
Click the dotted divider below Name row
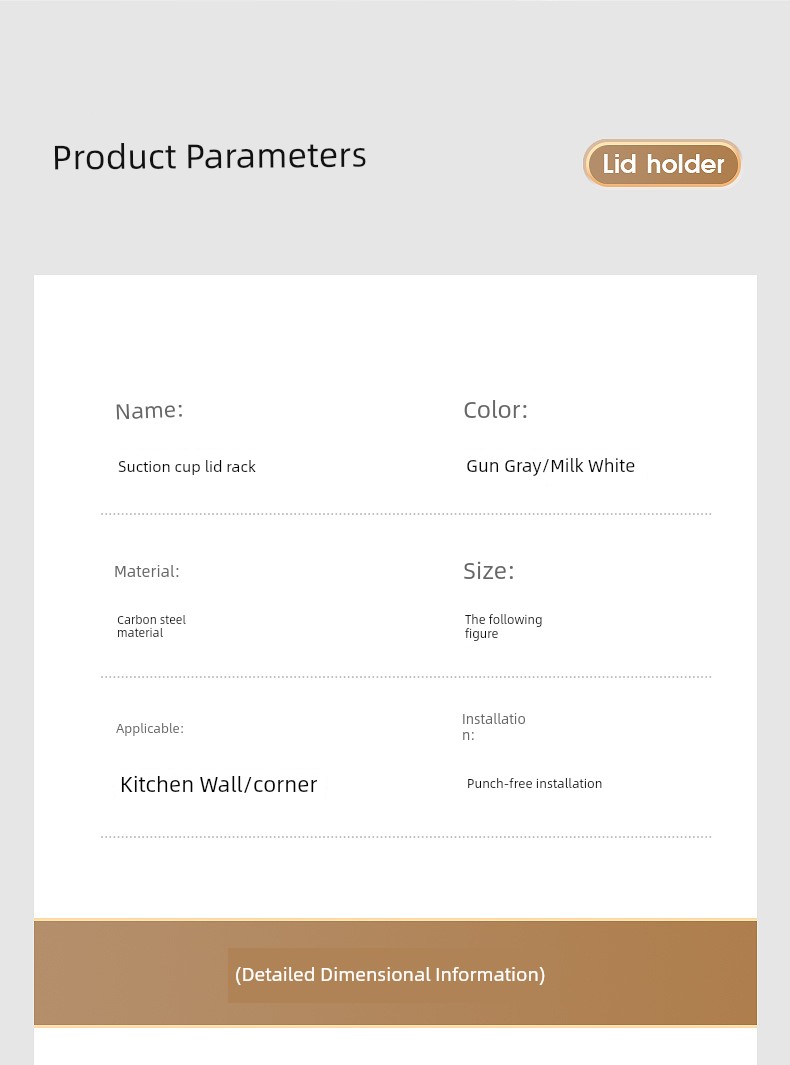[406, 514]
